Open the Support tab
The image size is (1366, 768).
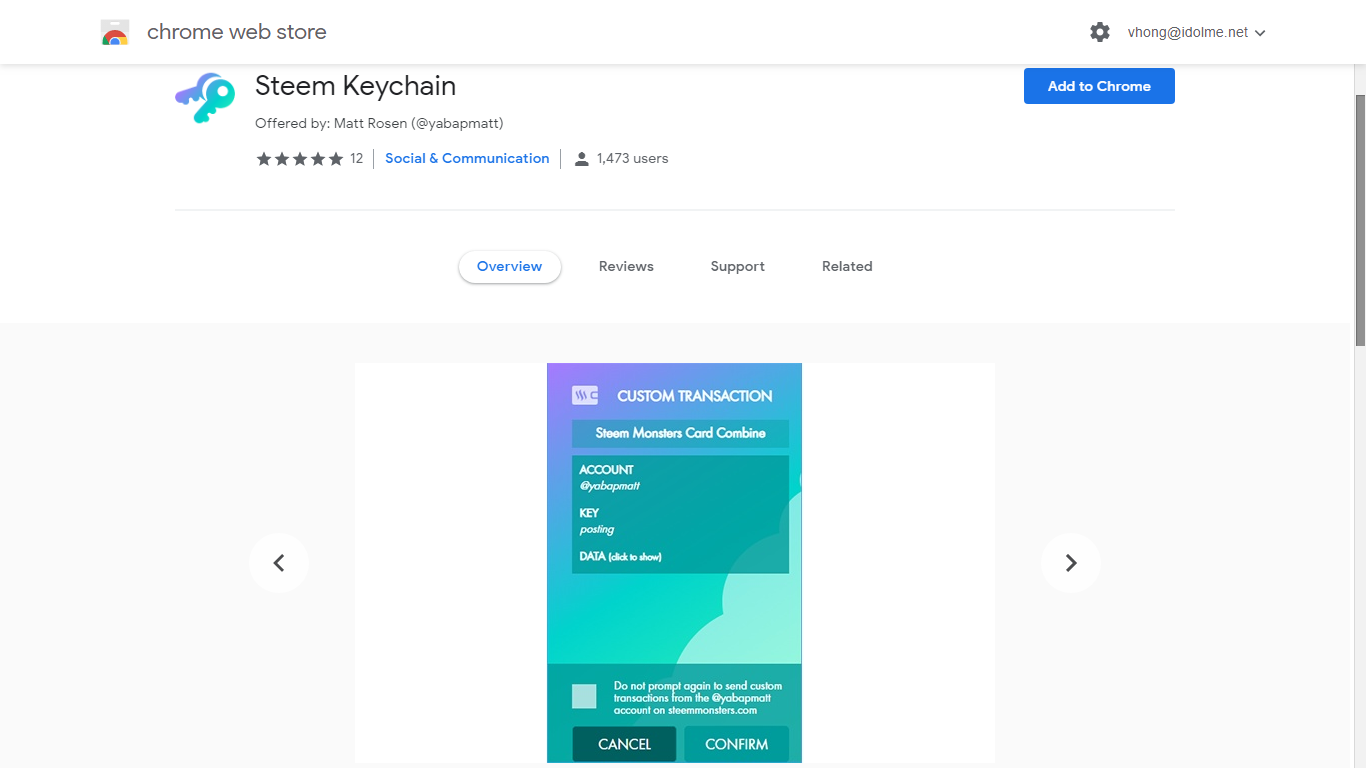[738, 267]
